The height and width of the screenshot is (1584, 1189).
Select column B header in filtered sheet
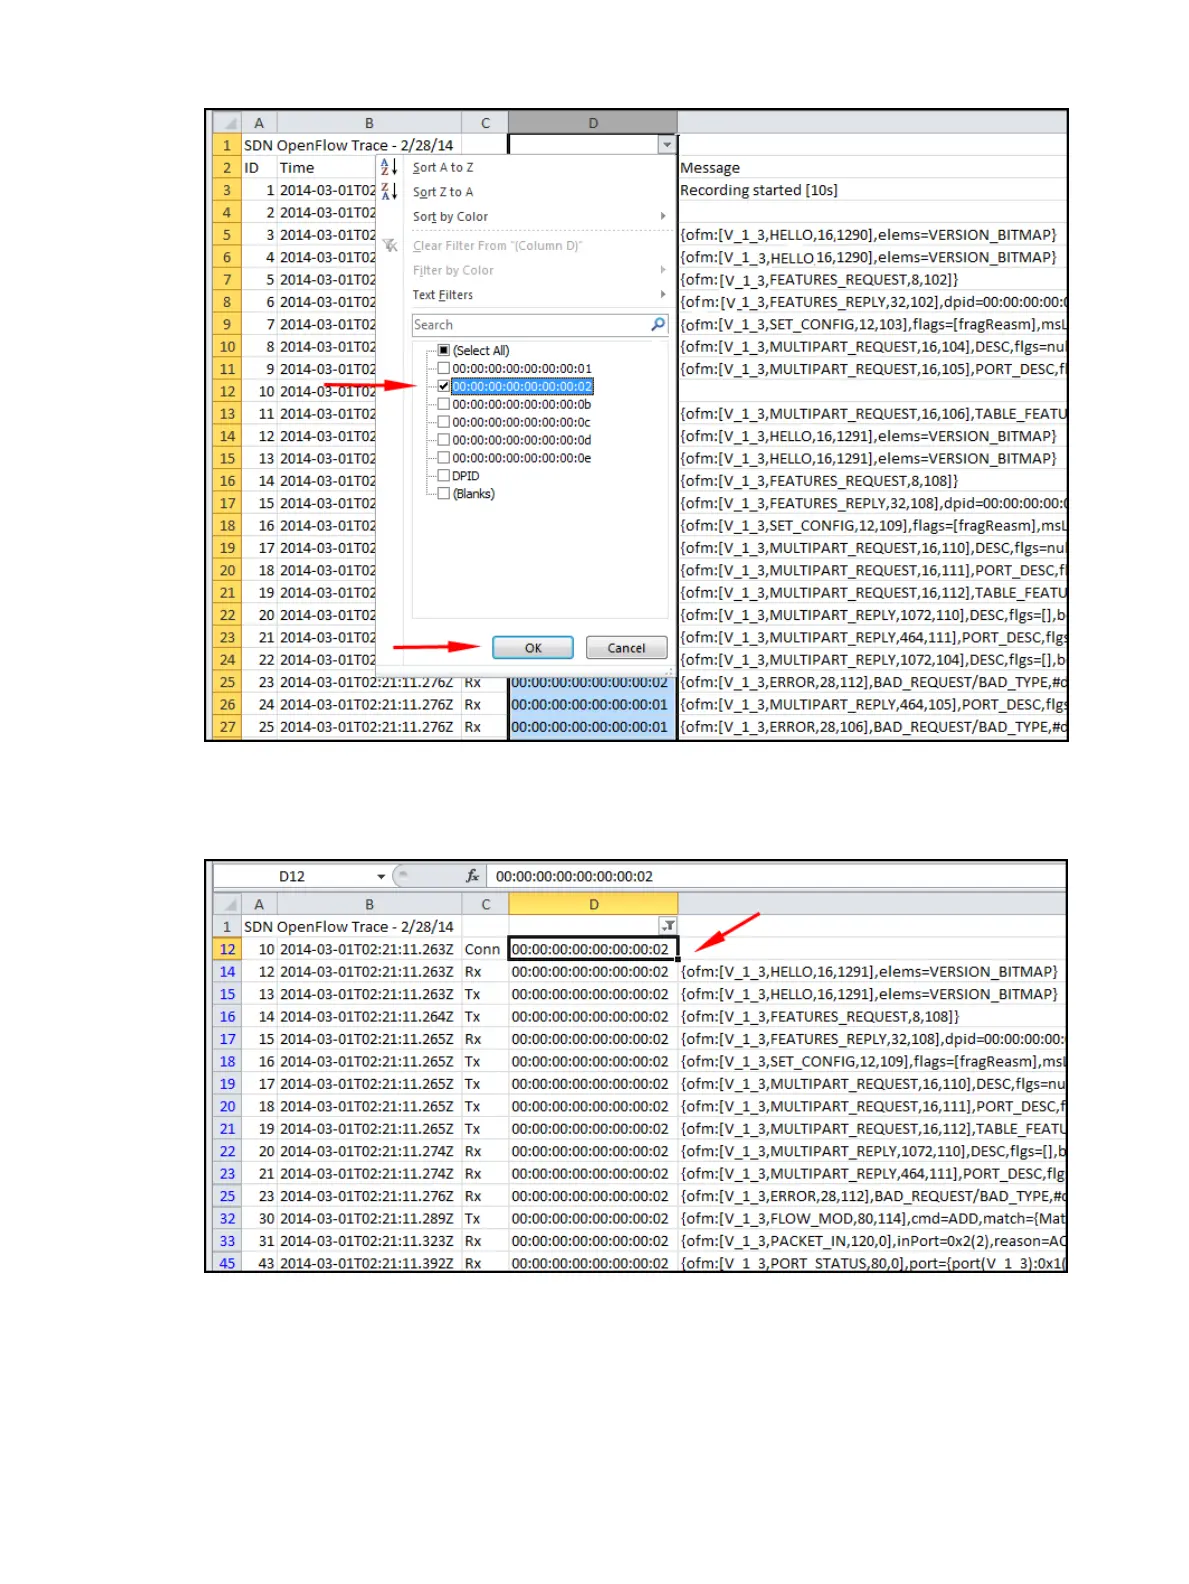(x=369, y=904)
